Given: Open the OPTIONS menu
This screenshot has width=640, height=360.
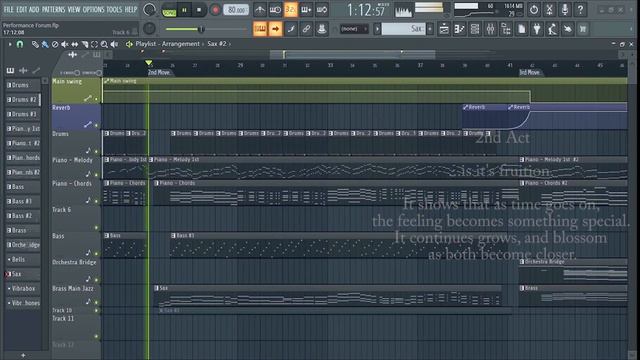Looking at the screenshot, I should pyautogui.click(x=93, y=9).
